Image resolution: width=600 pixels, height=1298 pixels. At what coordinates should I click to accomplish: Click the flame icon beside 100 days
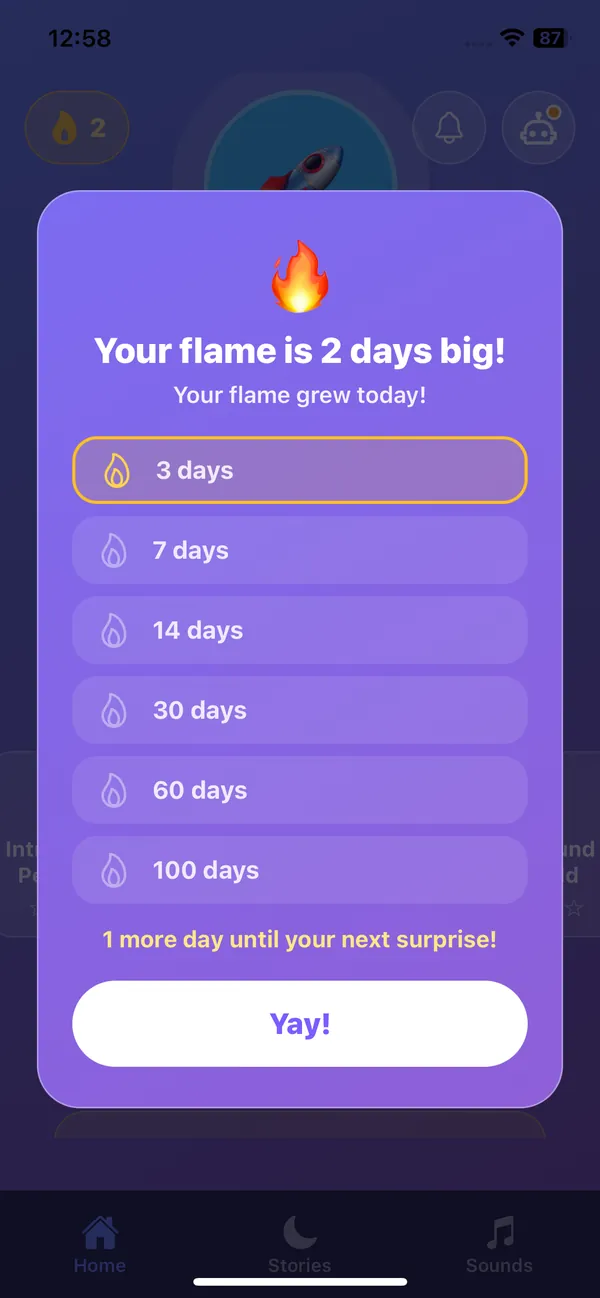point(114,870)
